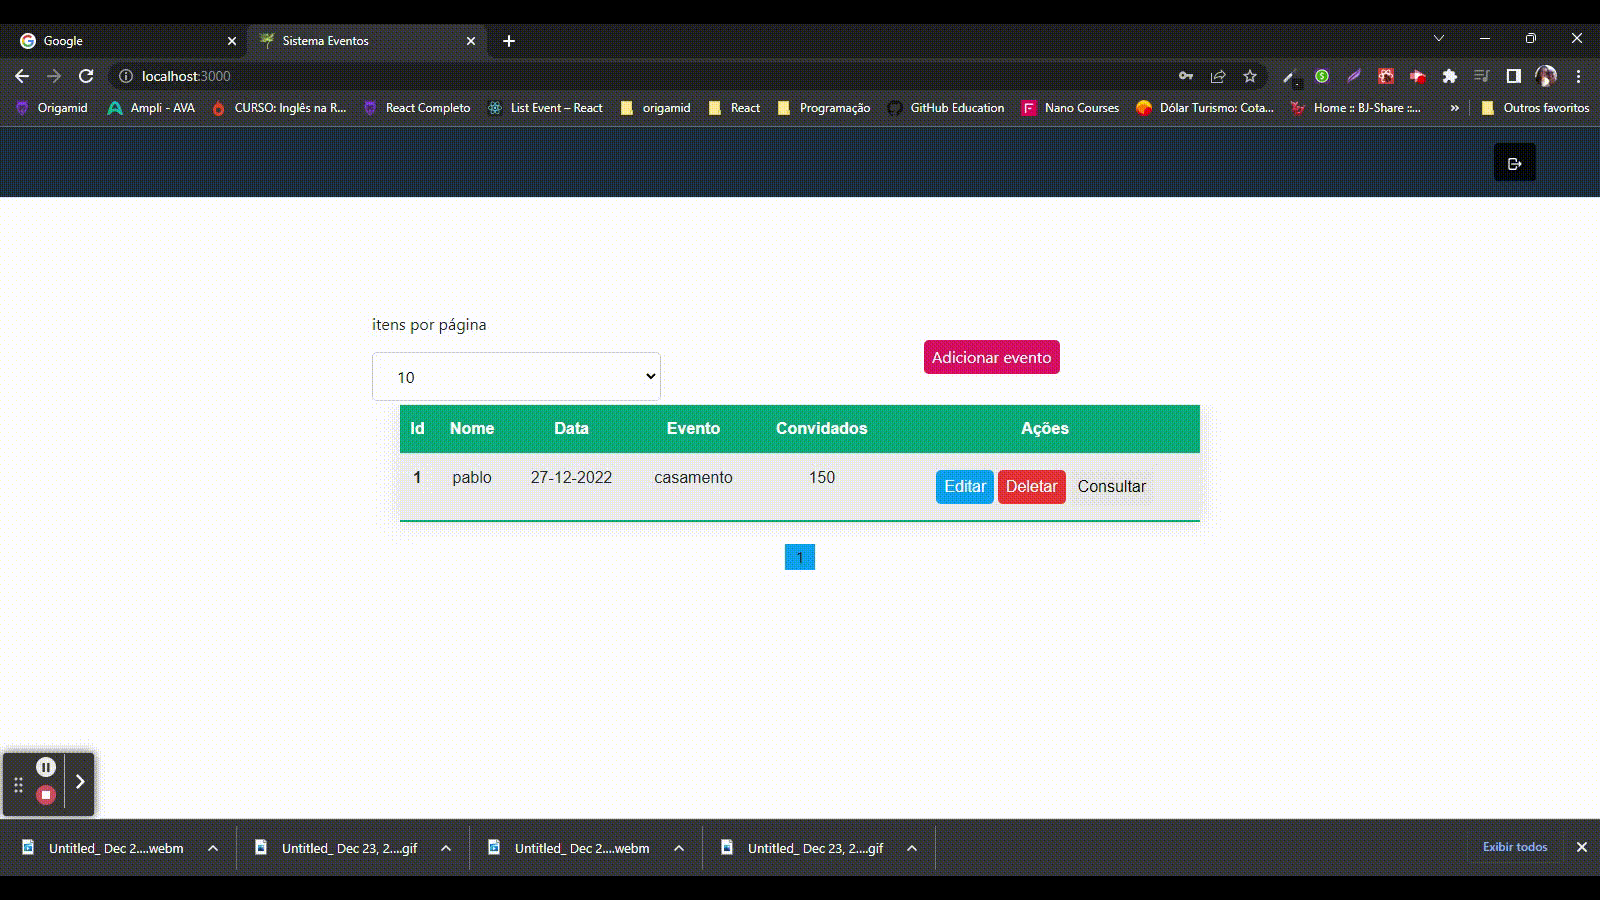This screenshot has width=1600, height=900.
Task: Open Exibir todos in the downloads bar
Action: click(x=1514, y=847)
